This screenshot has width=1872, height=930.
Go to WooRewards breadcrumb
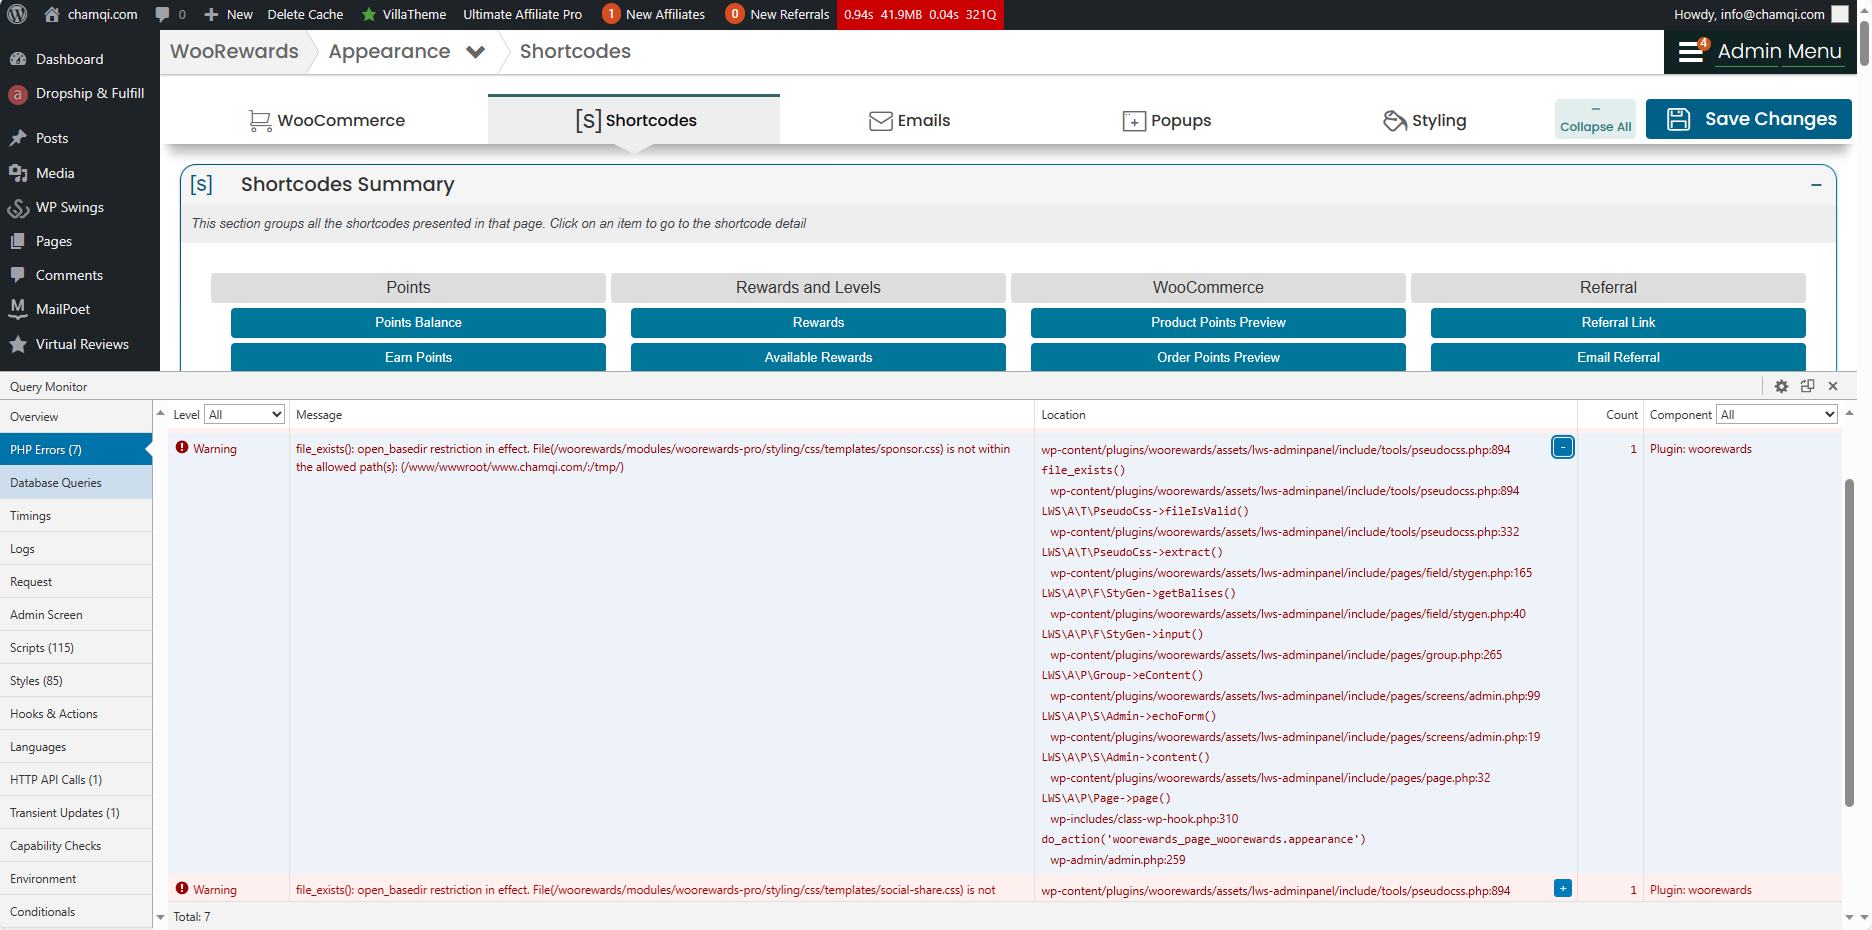tap(234, 51)
